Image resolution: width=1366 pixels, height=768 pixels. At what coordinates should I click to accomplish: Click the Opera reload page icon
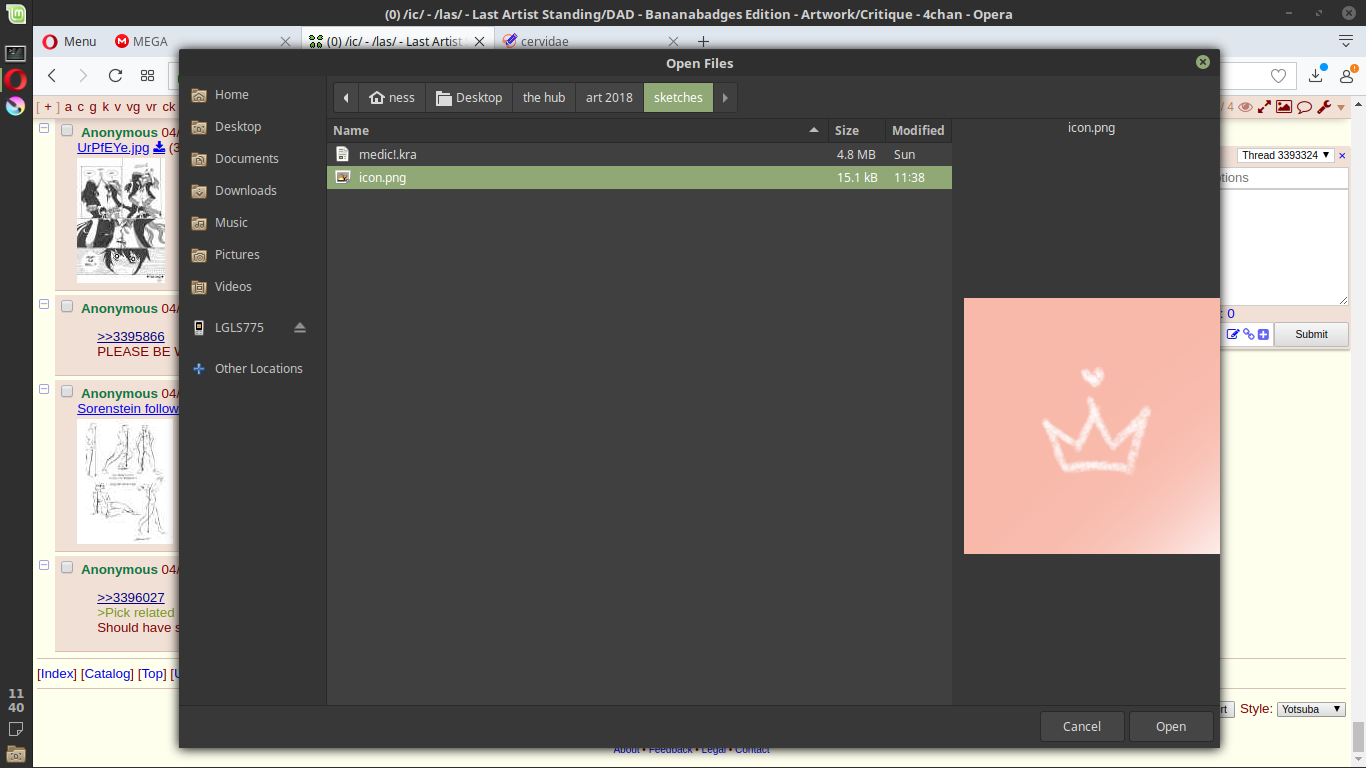(115, 76)
